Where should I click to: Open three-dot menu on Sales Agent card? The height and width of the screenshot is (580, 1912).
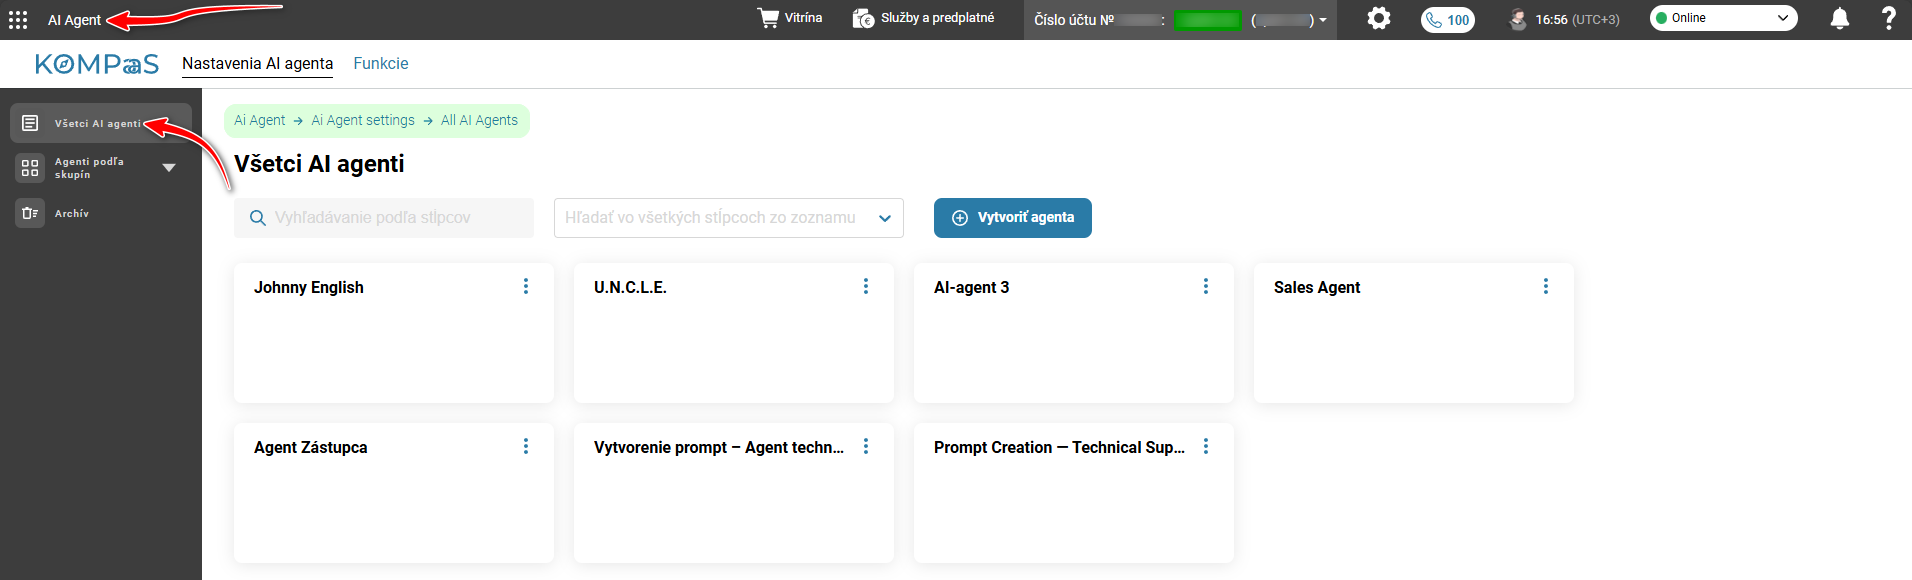[1546, 286]
